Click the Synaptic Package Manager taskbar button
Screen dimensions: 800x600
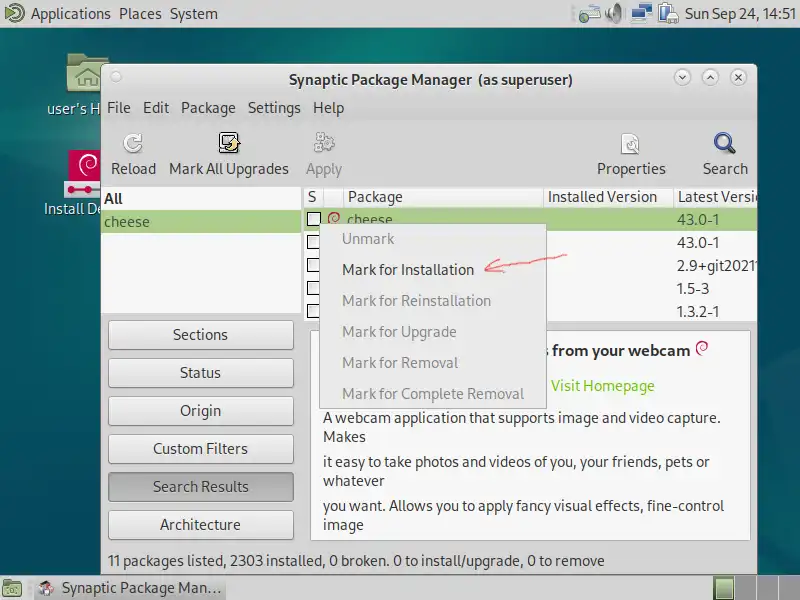132,588
